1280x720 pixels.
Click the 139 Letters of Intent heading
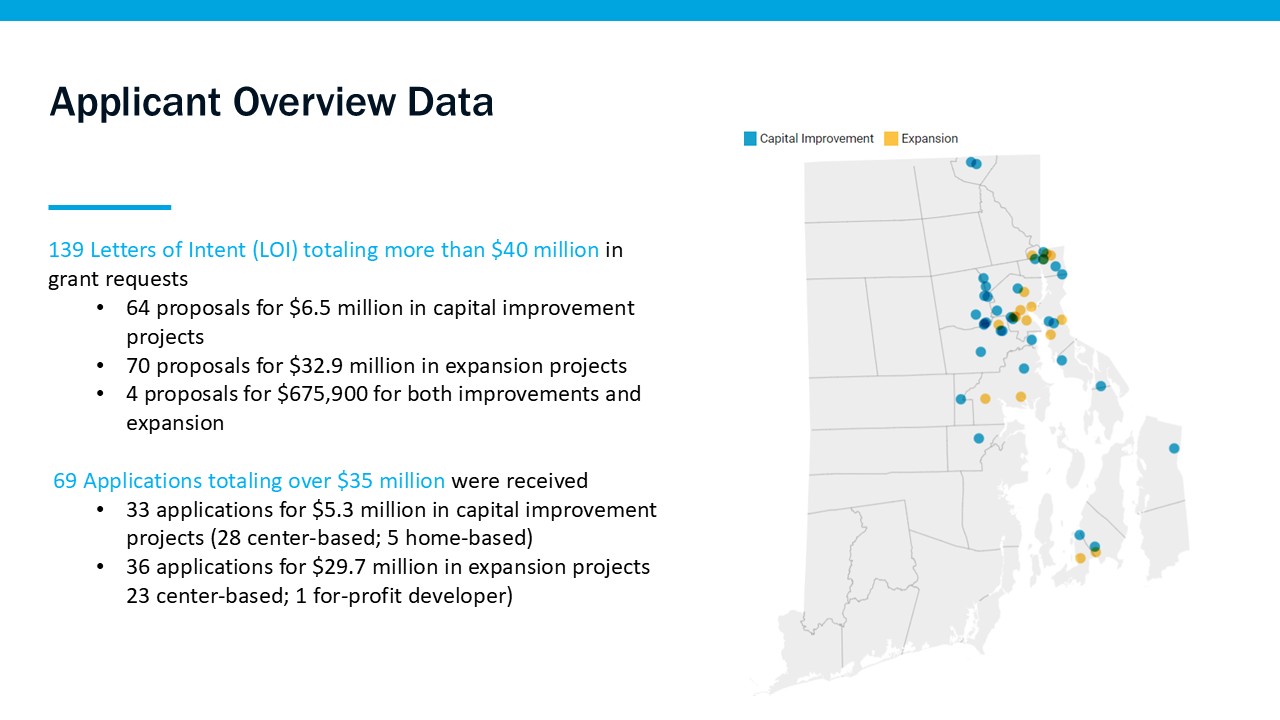323,250
